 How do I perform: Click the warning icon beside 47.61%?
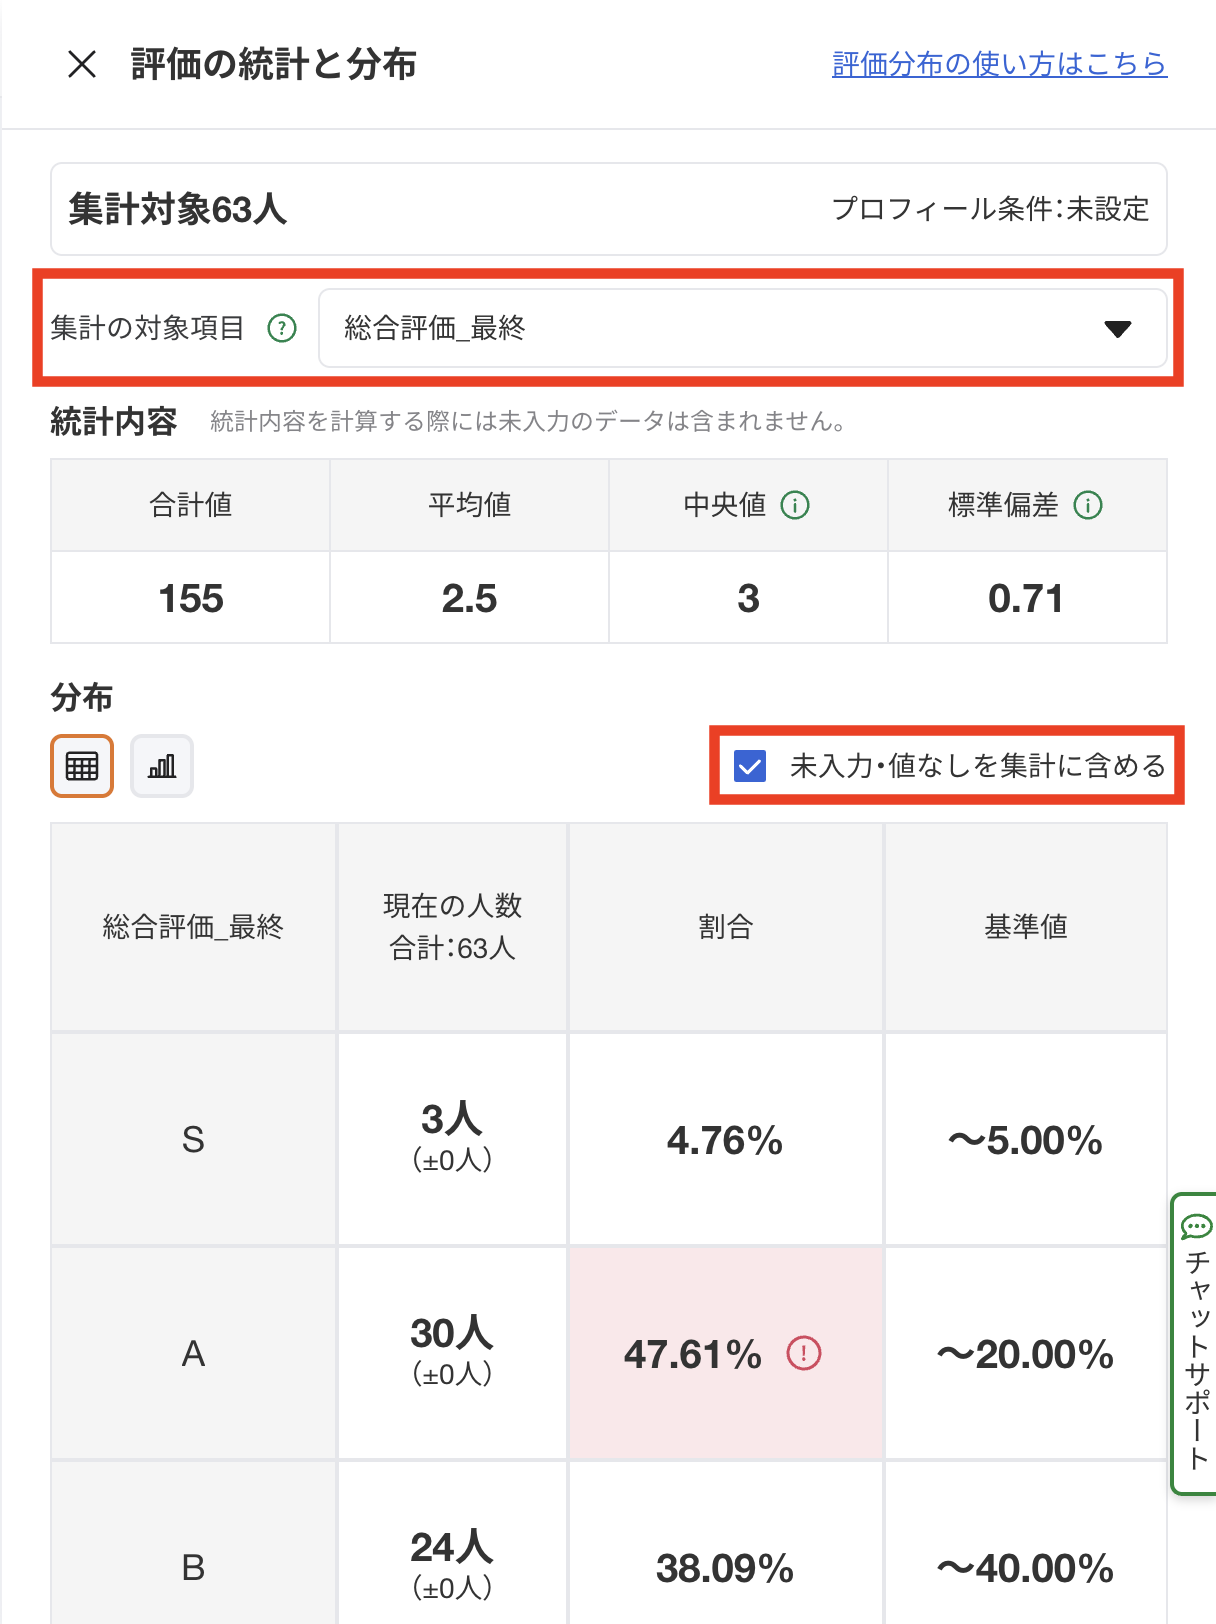(804, 1354)
